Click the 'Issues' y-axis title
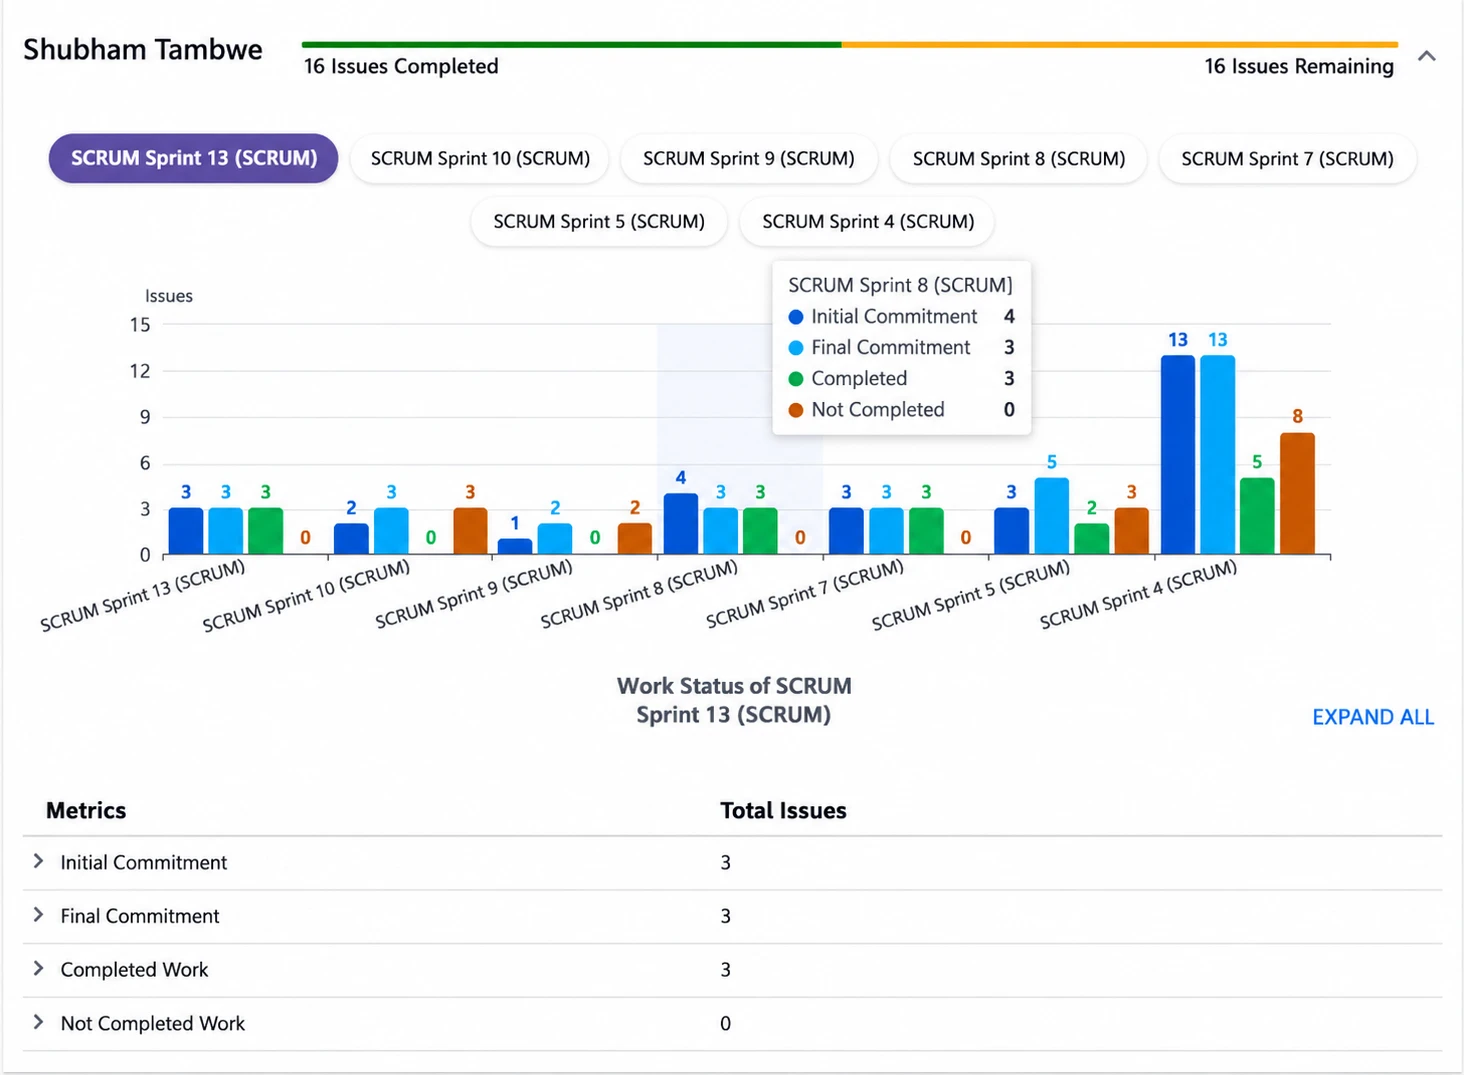 coord(169,296)
